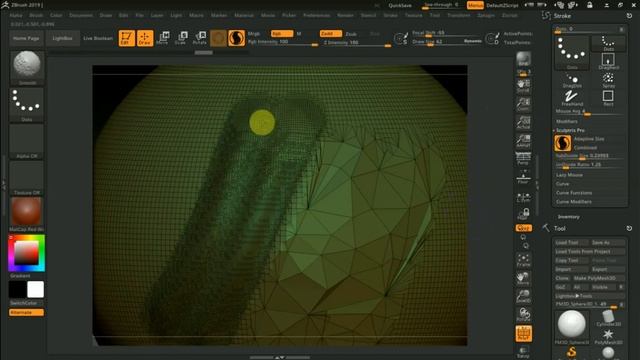Toggle the Zadd button
The image size is (640, 360).
(x=331, y=33)
